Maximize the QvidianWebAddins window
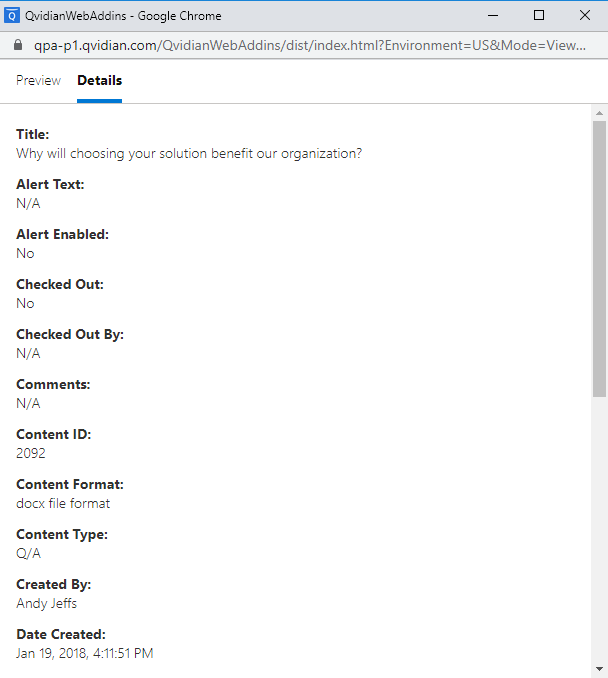This screenshot has width=608, height=678. 539,16
